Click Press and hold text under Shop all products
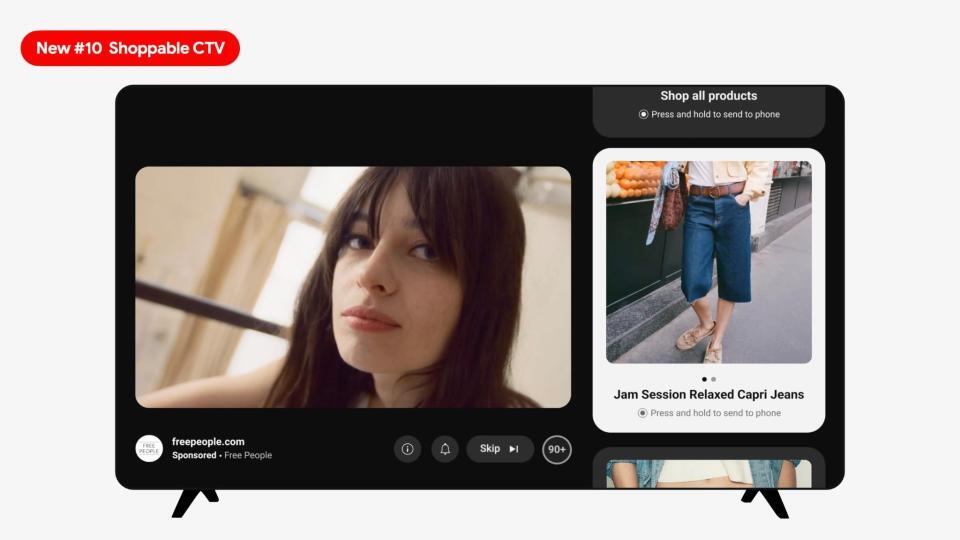 point(716,114)
